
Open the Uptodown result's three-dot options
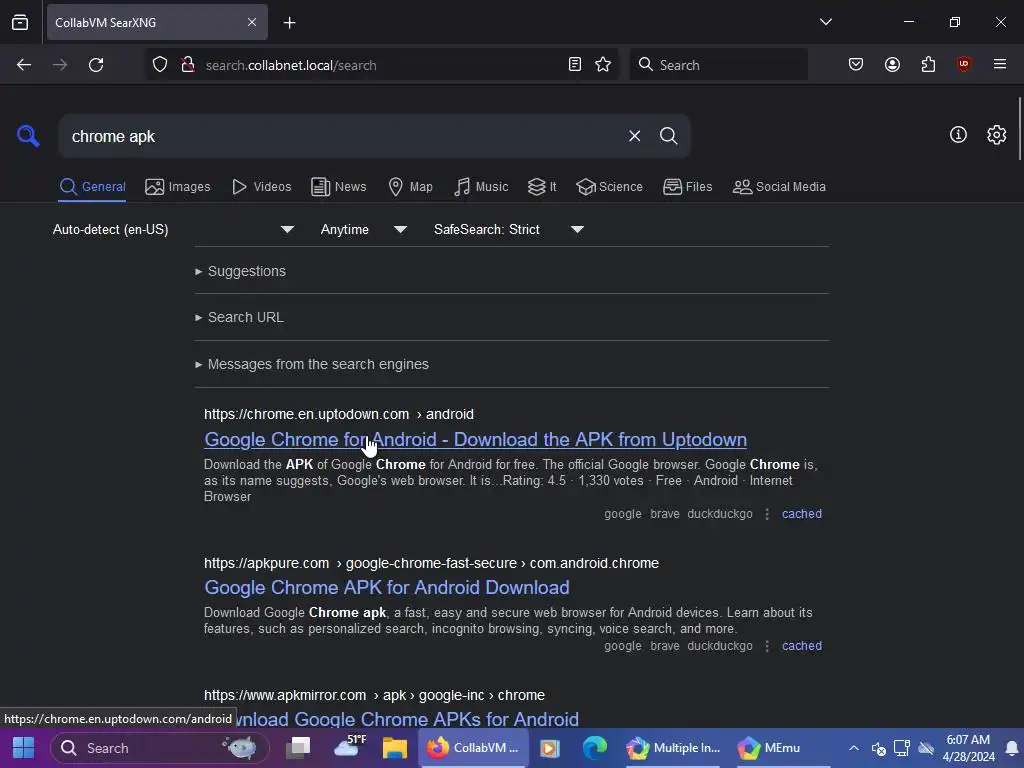(x=767, y=514)
